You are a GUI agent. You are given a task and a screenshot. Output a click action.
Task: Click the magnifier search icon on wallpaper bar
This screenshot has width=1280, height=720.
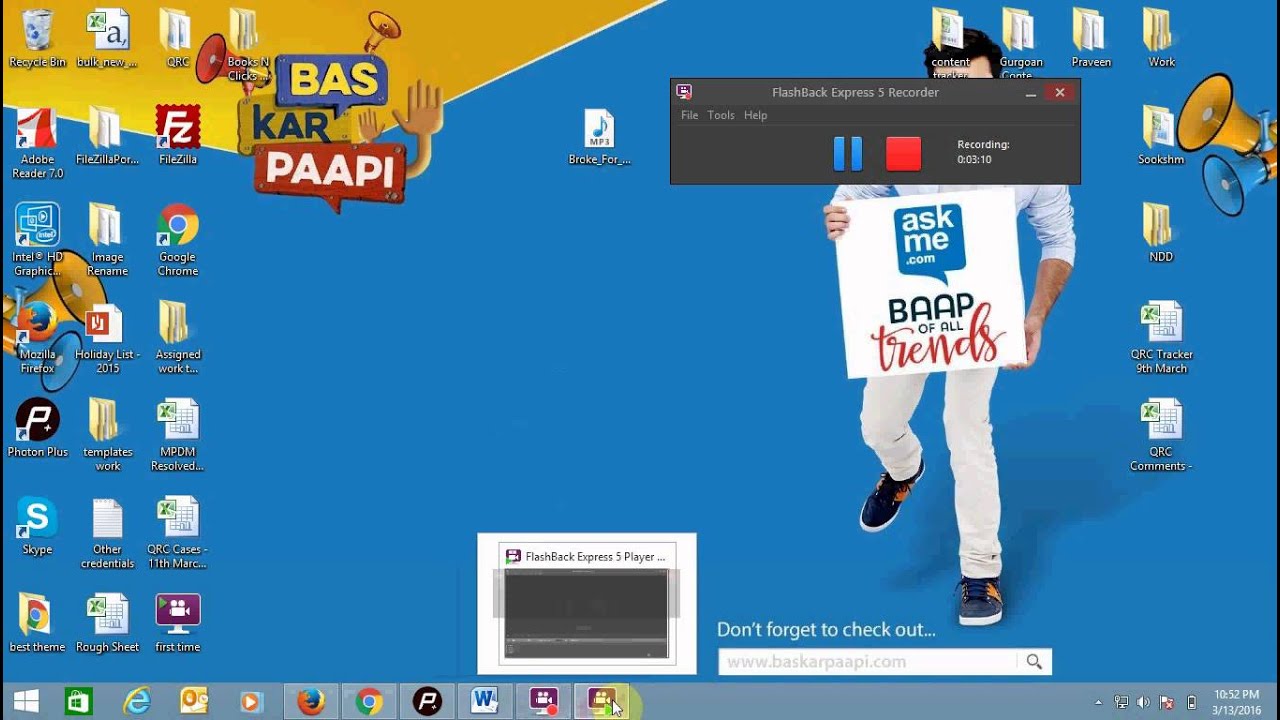click(x=1034, y=662)
